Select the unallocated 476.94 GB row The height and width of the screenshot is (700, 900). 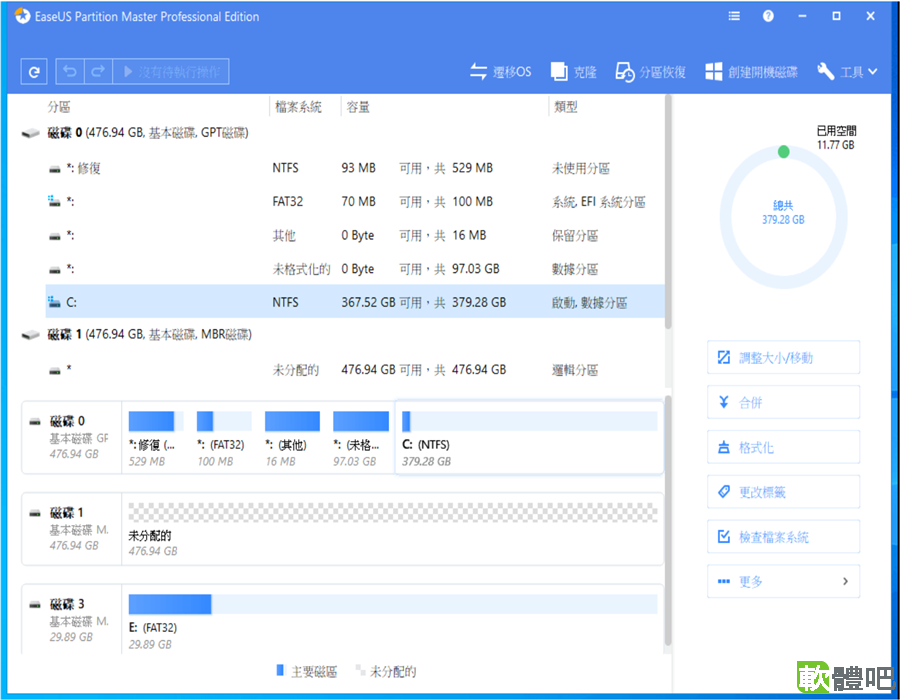(x=355, y=370)
